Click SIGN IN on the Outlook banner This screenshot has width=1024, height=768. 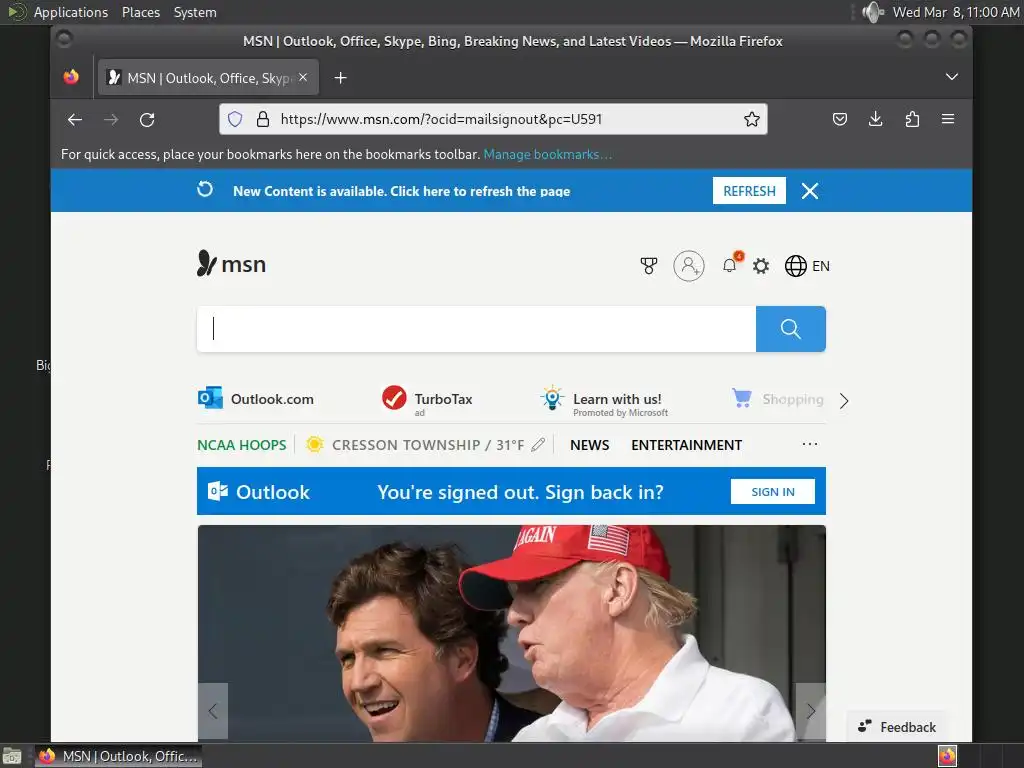pyautogui.click(x=773, y=492)
